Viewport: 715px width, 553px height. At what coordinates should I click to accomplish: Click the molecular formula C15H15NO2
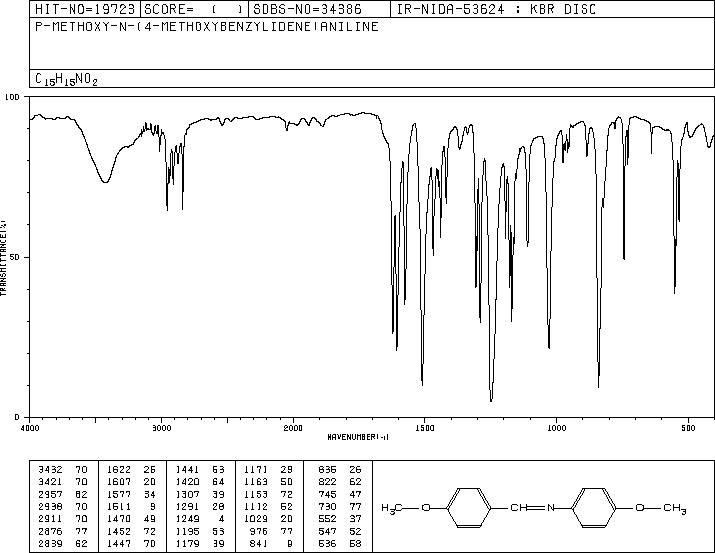[x=66, y=79]
